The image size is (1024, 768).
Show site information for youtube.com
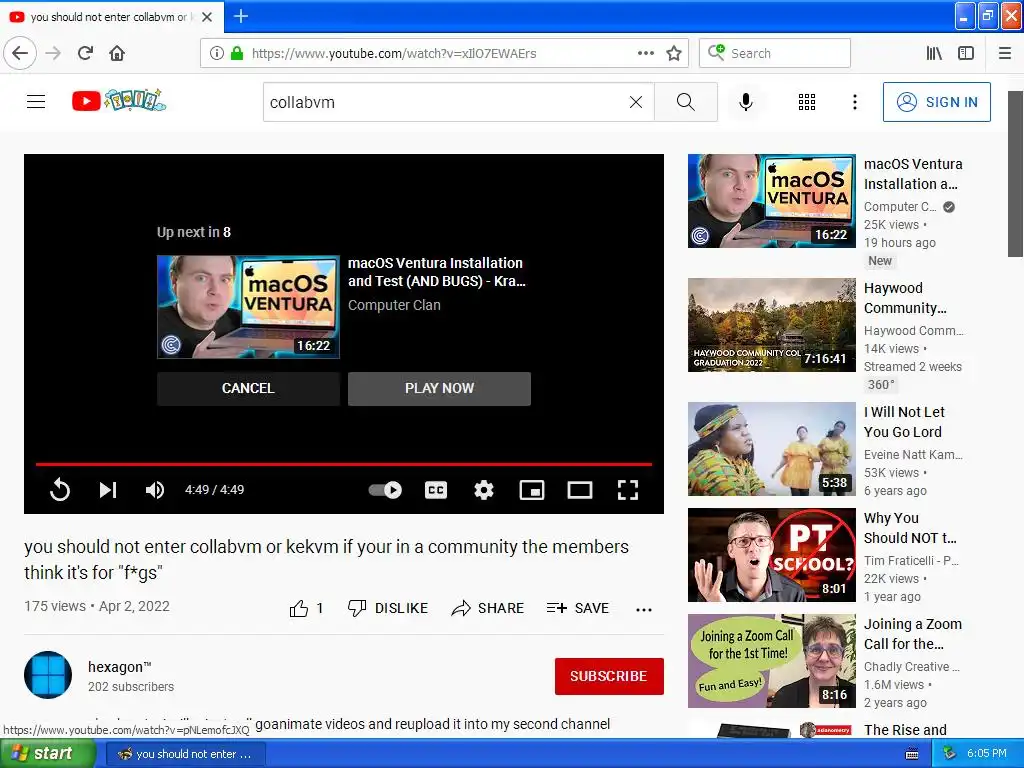tap(217, 53)
